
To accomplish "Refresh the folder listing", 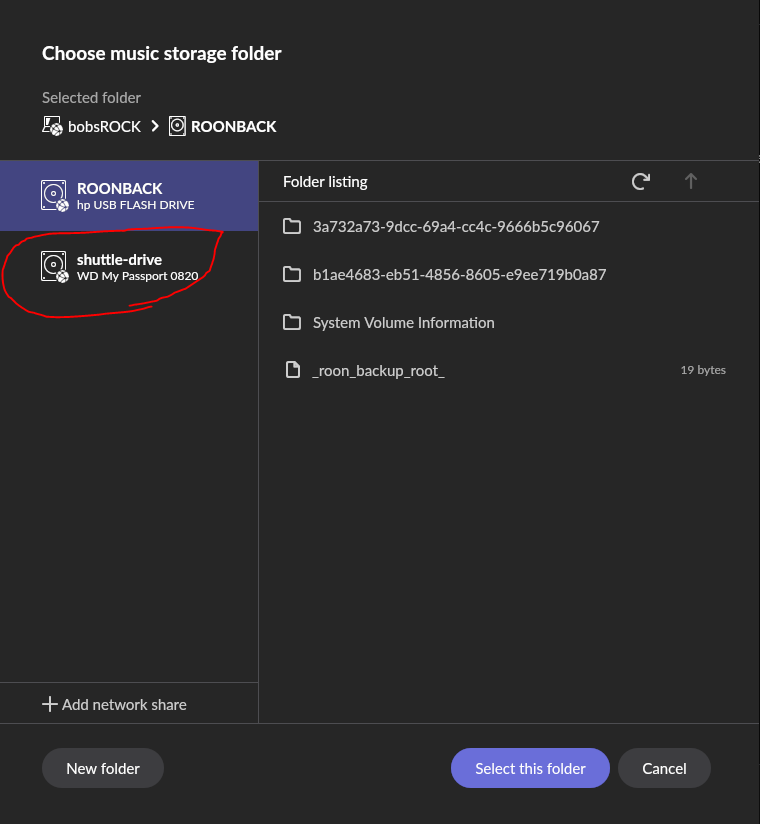I will pos(641,181).
